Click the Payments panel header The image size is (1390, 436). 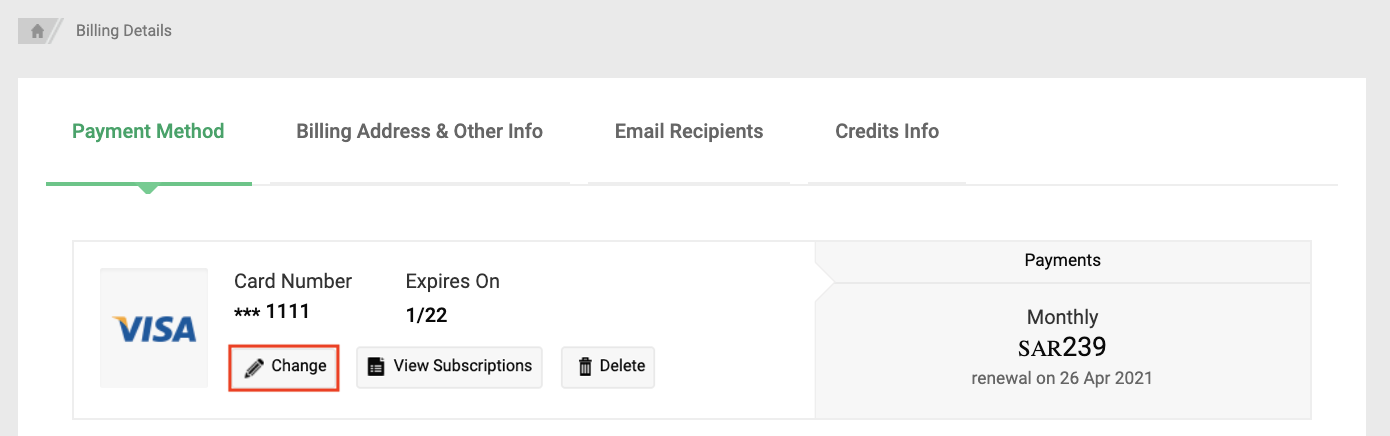click(x=1062, y=260)
